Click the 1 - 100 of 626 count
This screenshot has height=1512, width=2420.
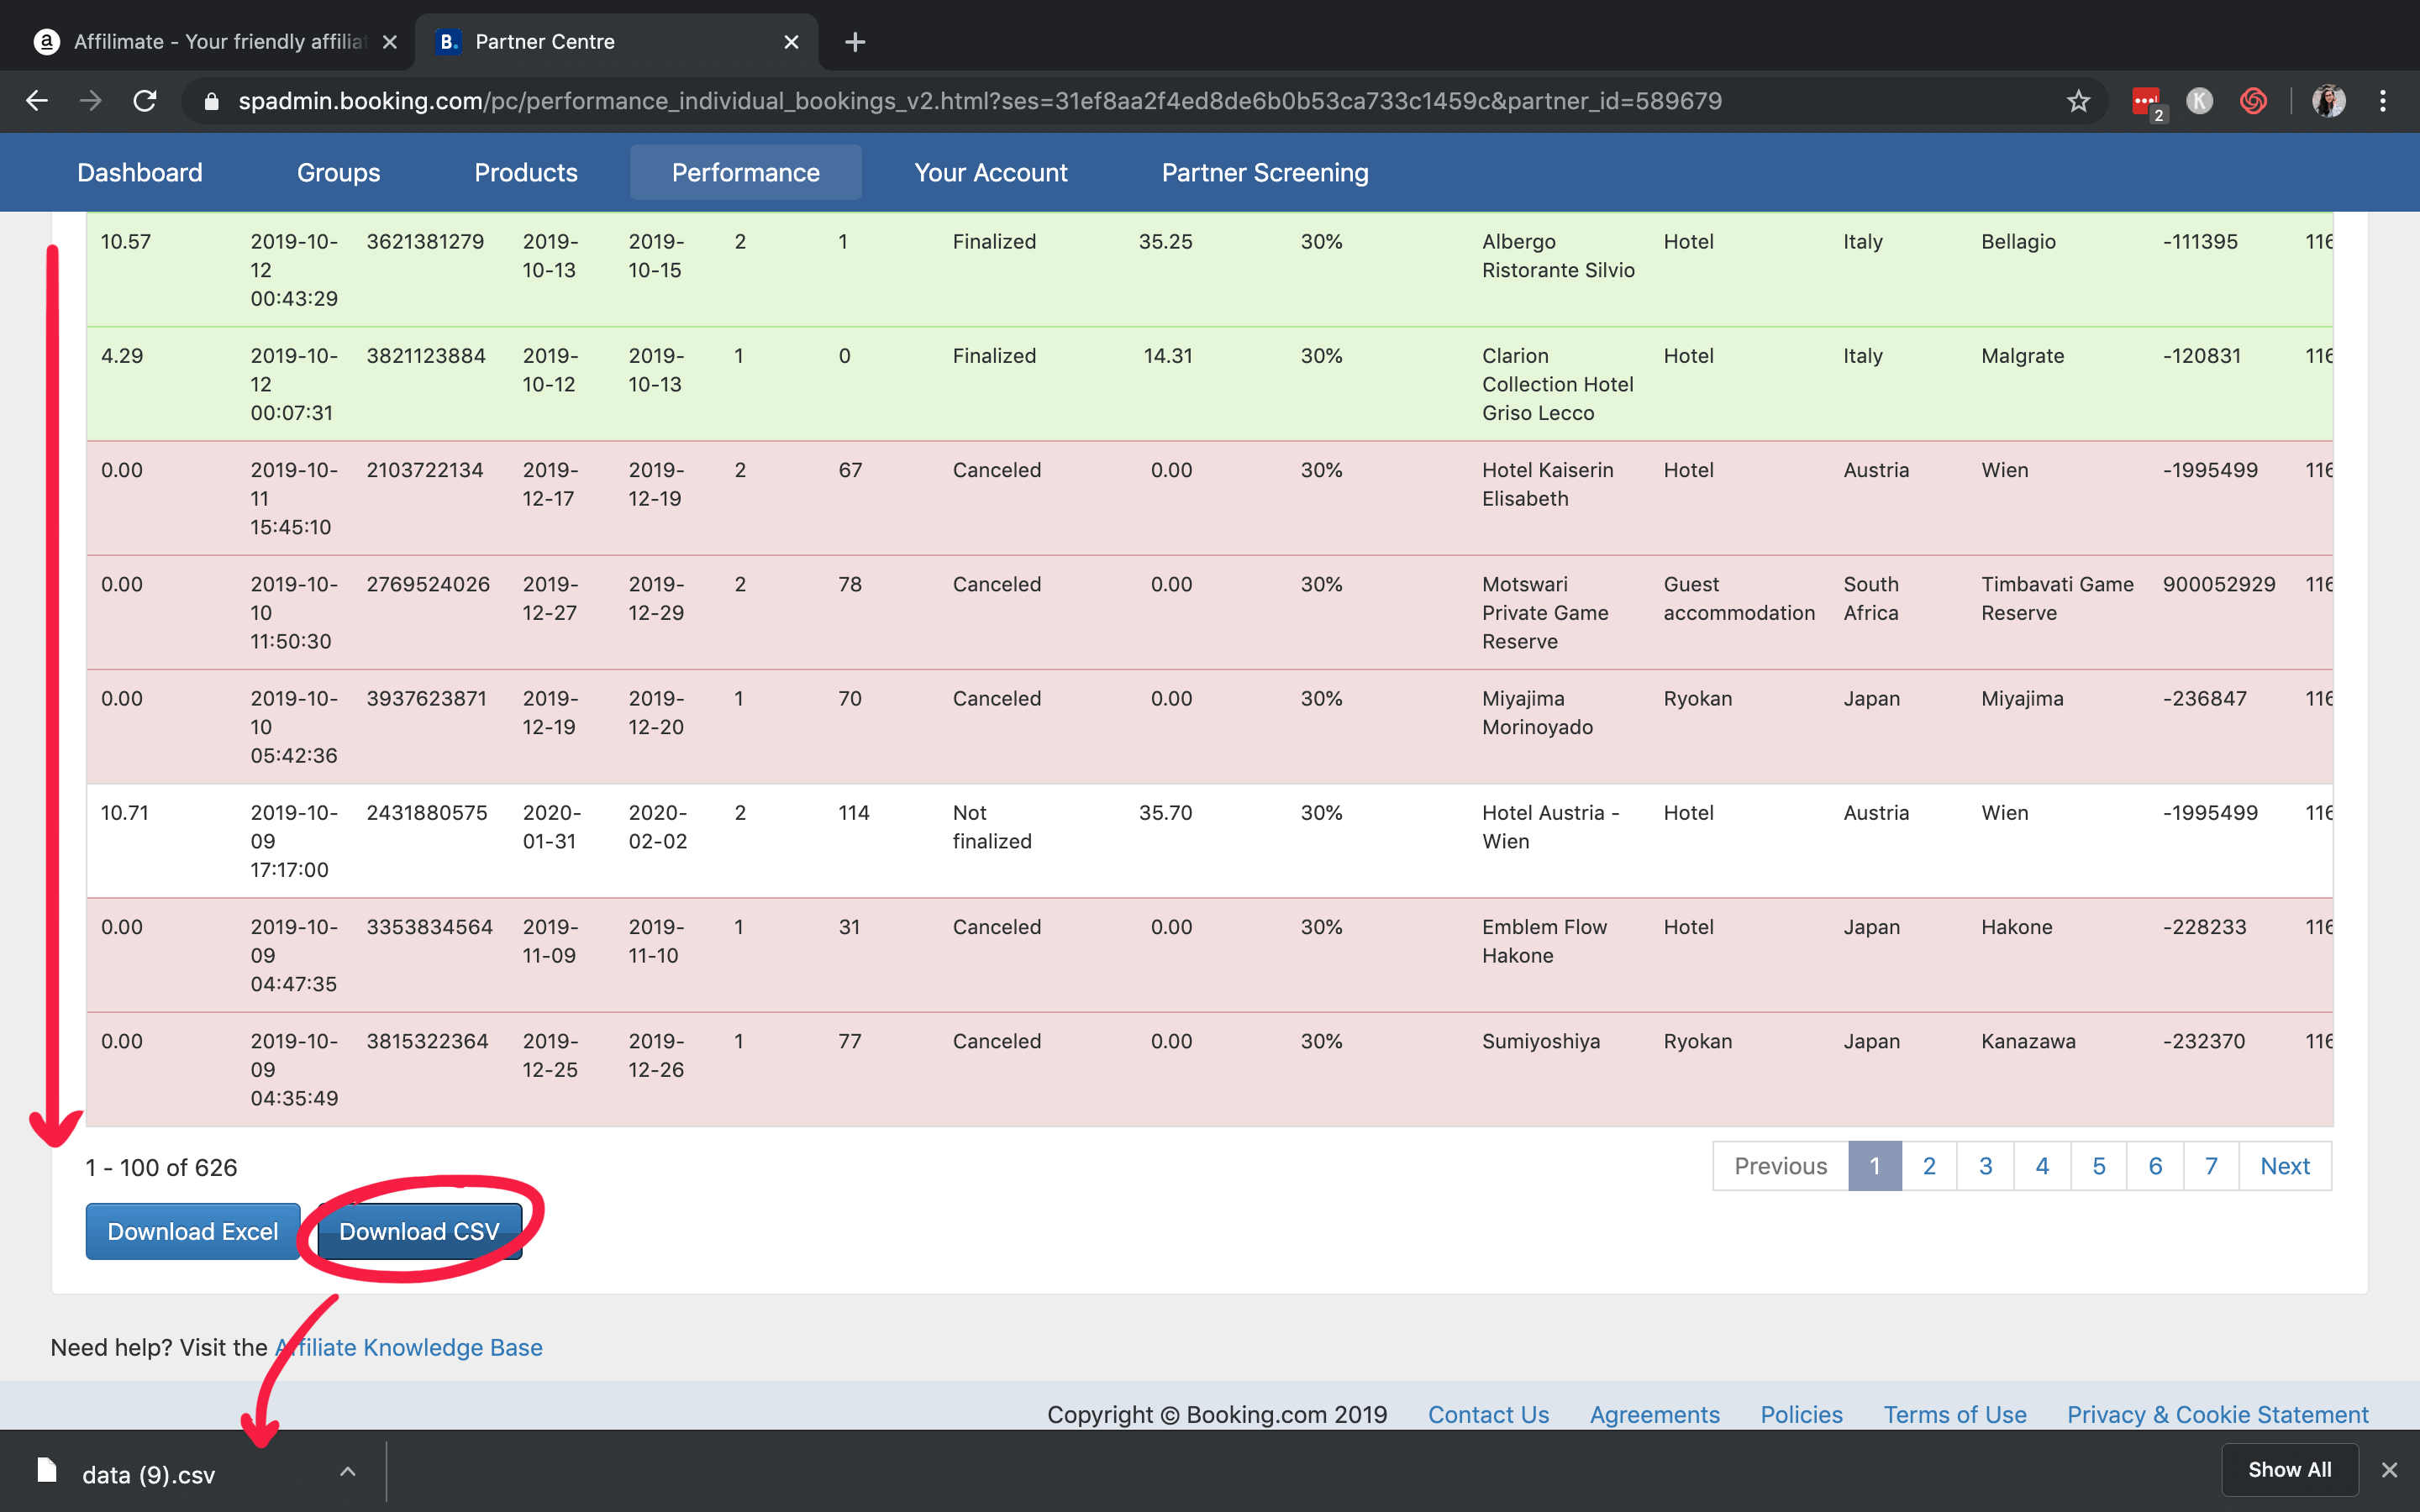point(161,1167)
